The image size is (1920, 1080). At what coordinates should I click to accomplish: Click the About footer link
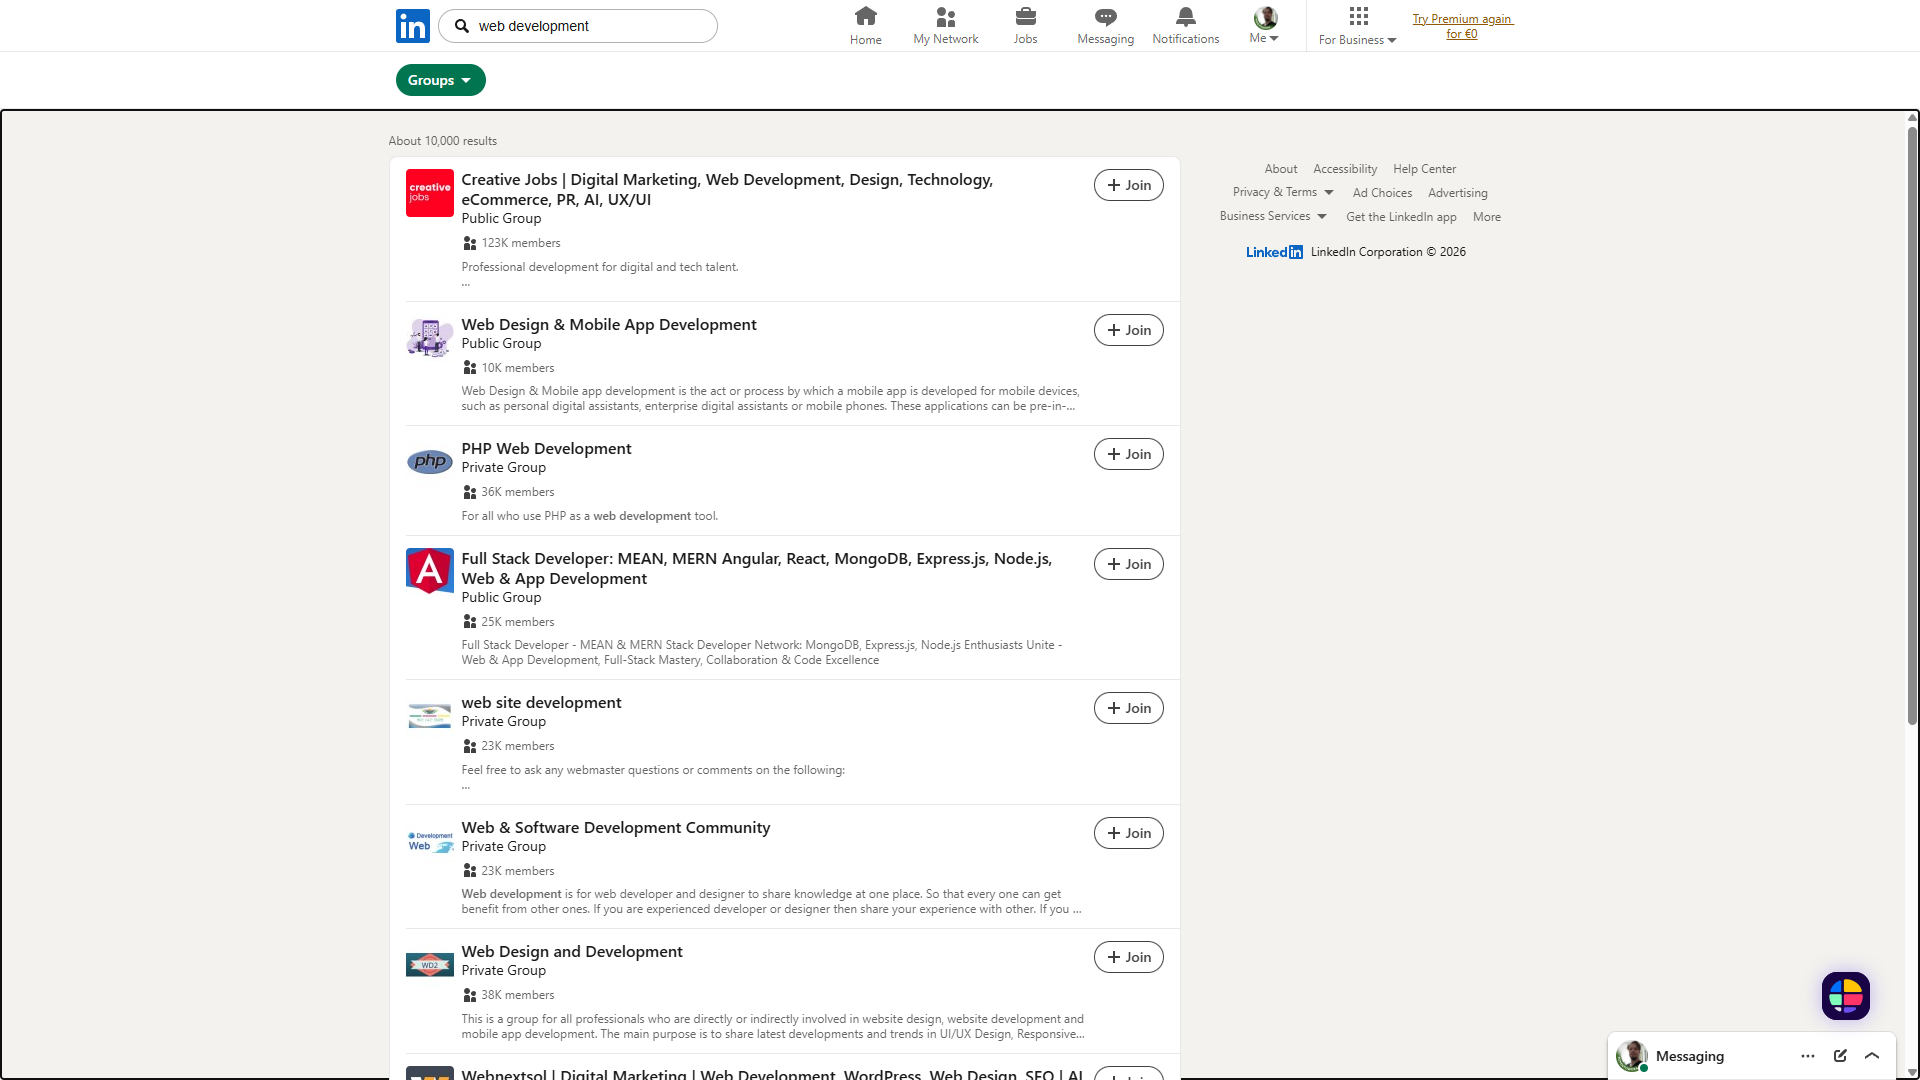(x=1281, y=169)
